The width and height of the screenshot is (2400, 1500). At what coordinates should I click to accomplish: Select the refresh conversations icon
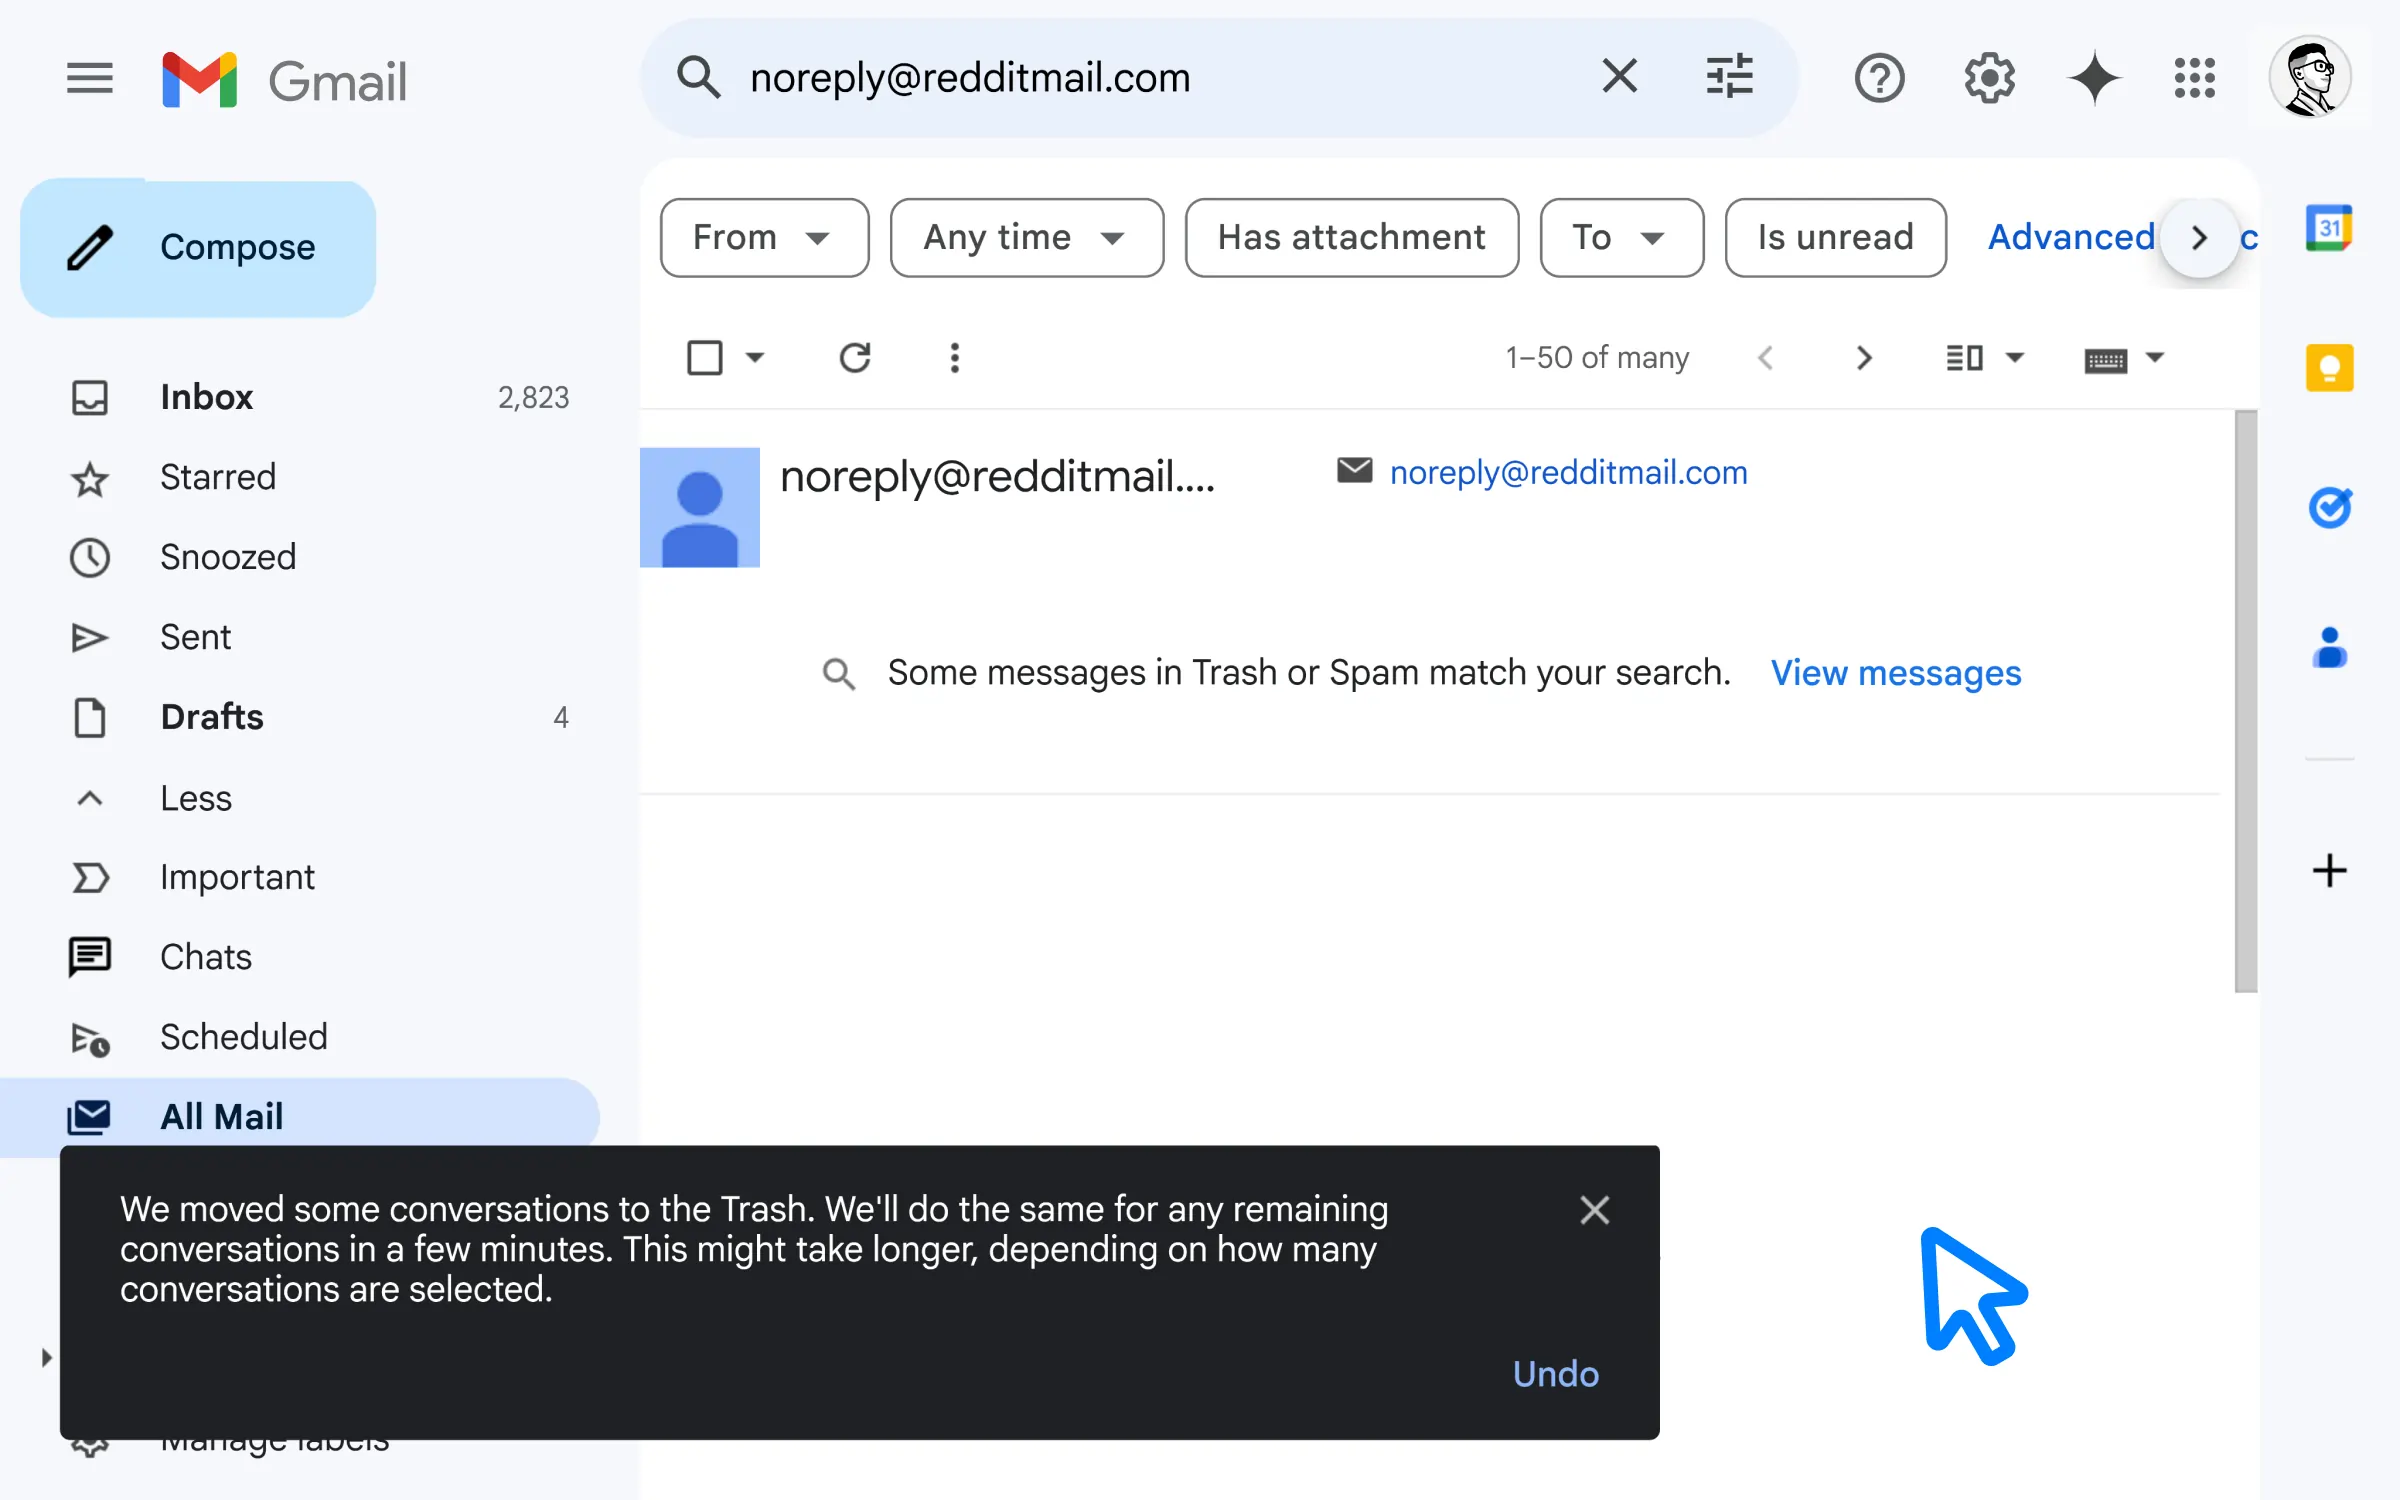[x=854, y=358]
